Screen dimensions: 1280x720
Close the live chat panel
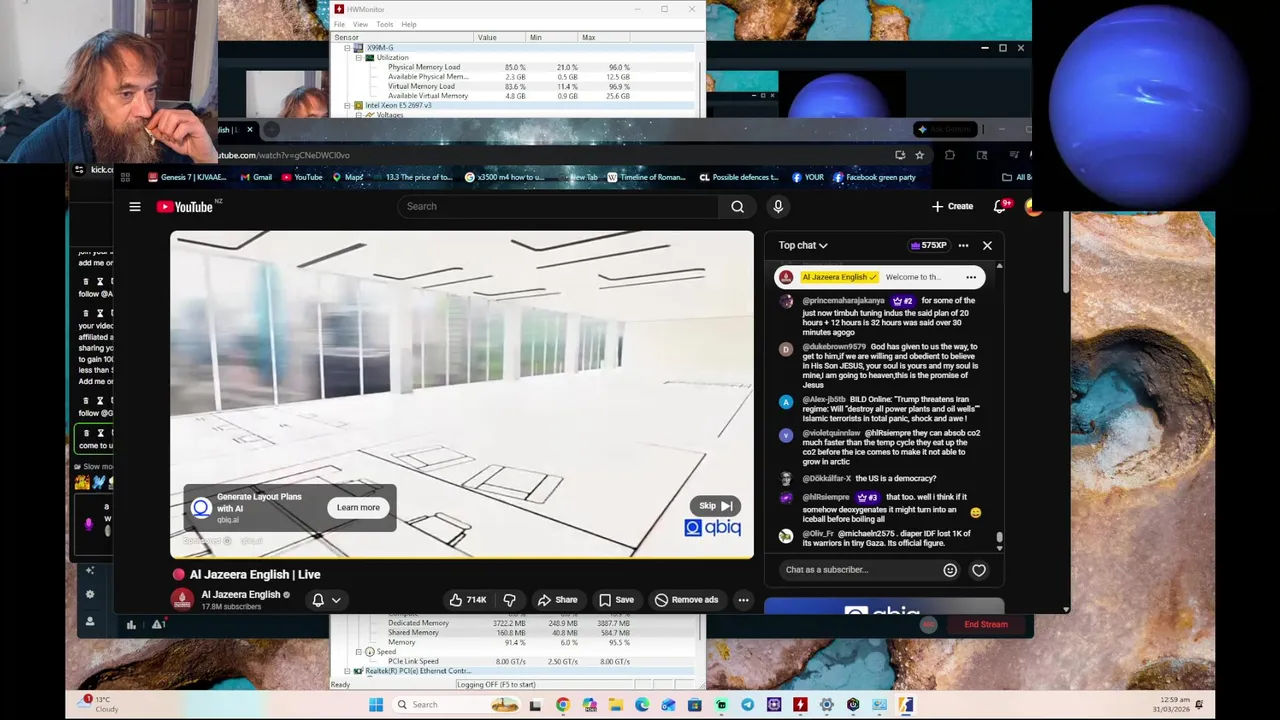(x=987, y=245)
